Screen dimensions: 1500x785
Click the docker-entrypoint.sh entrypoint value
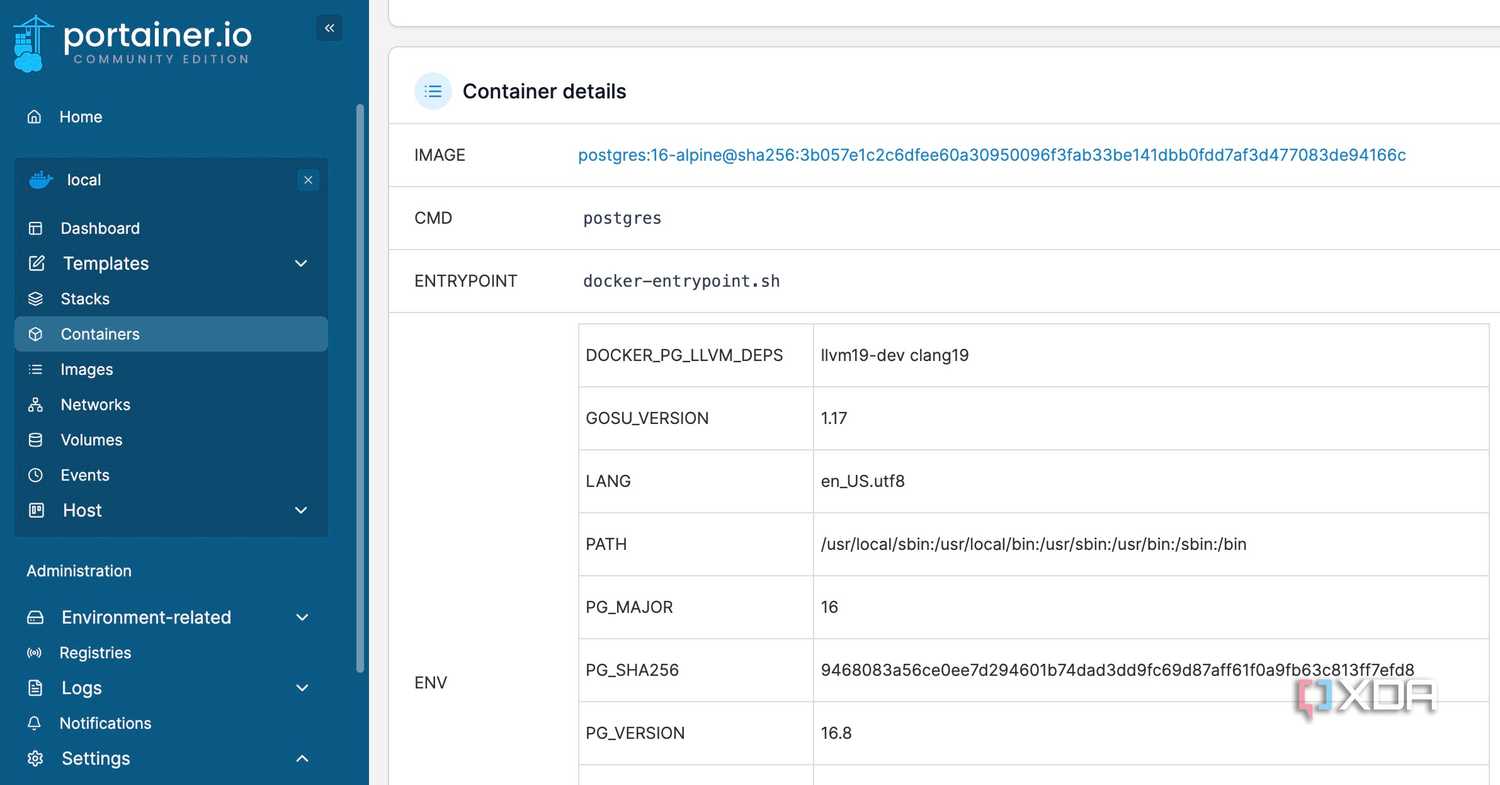click(x=681, y=281)
